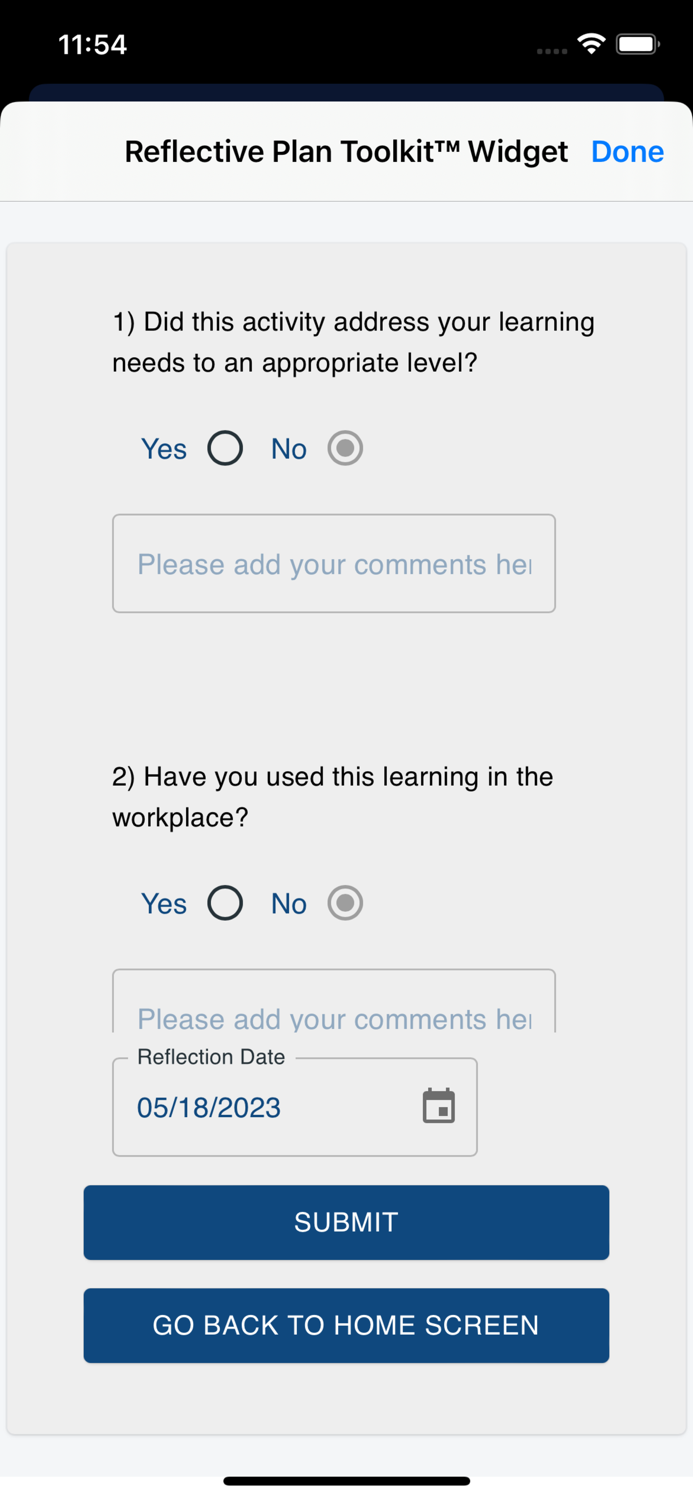Tap the battery level indicator

[x=637, y=43]
